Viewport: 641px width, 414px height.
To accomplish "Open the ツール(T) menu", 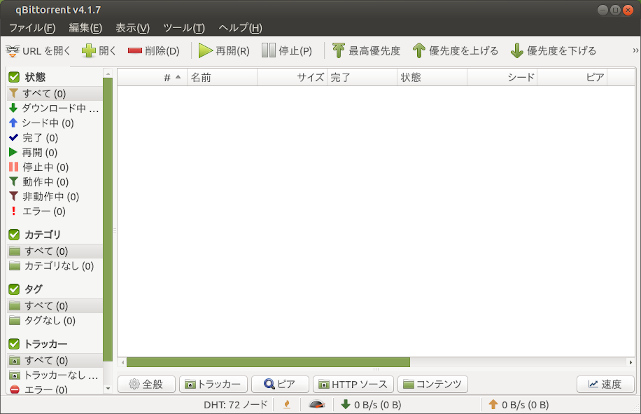I will coord(183,28).
